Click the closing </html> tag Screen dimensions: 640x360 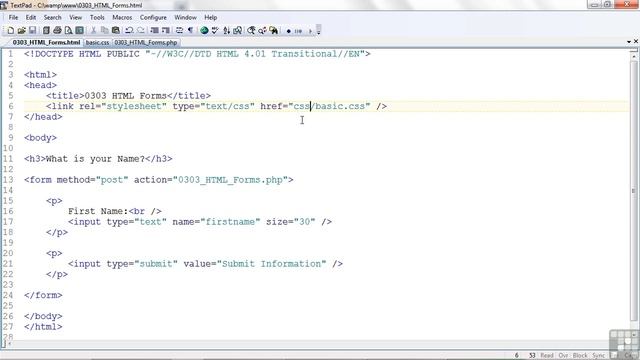[x=43, y=327]
